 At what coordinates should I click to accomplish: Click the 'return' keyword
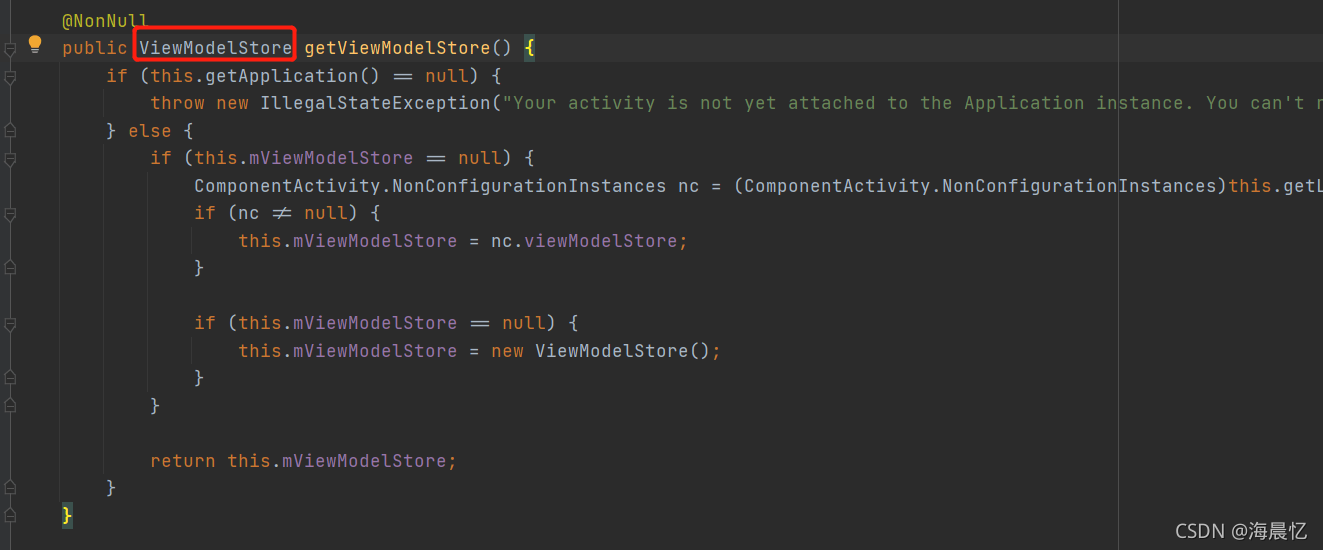pos(183,461)
